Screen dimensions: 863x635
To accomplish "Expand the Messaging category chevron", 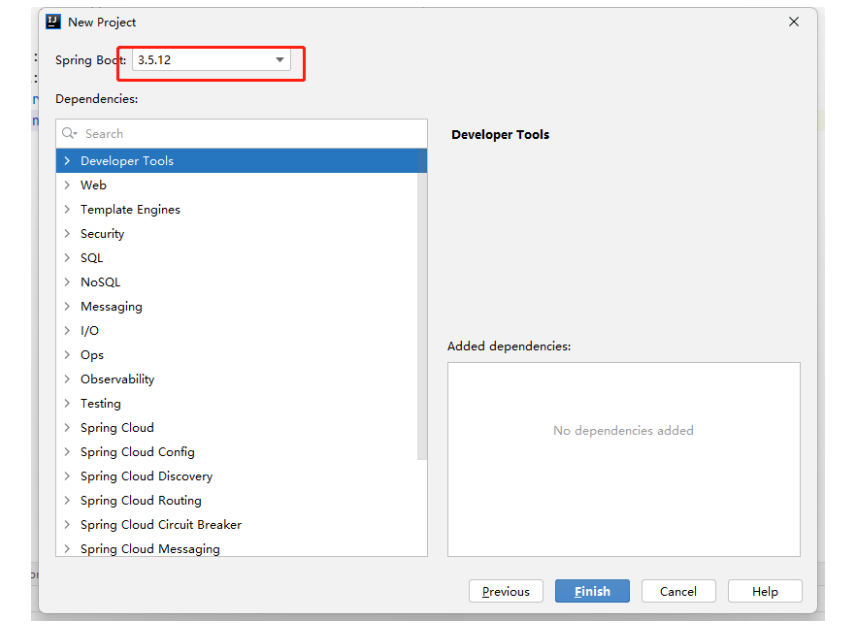I will pos(67,306).
